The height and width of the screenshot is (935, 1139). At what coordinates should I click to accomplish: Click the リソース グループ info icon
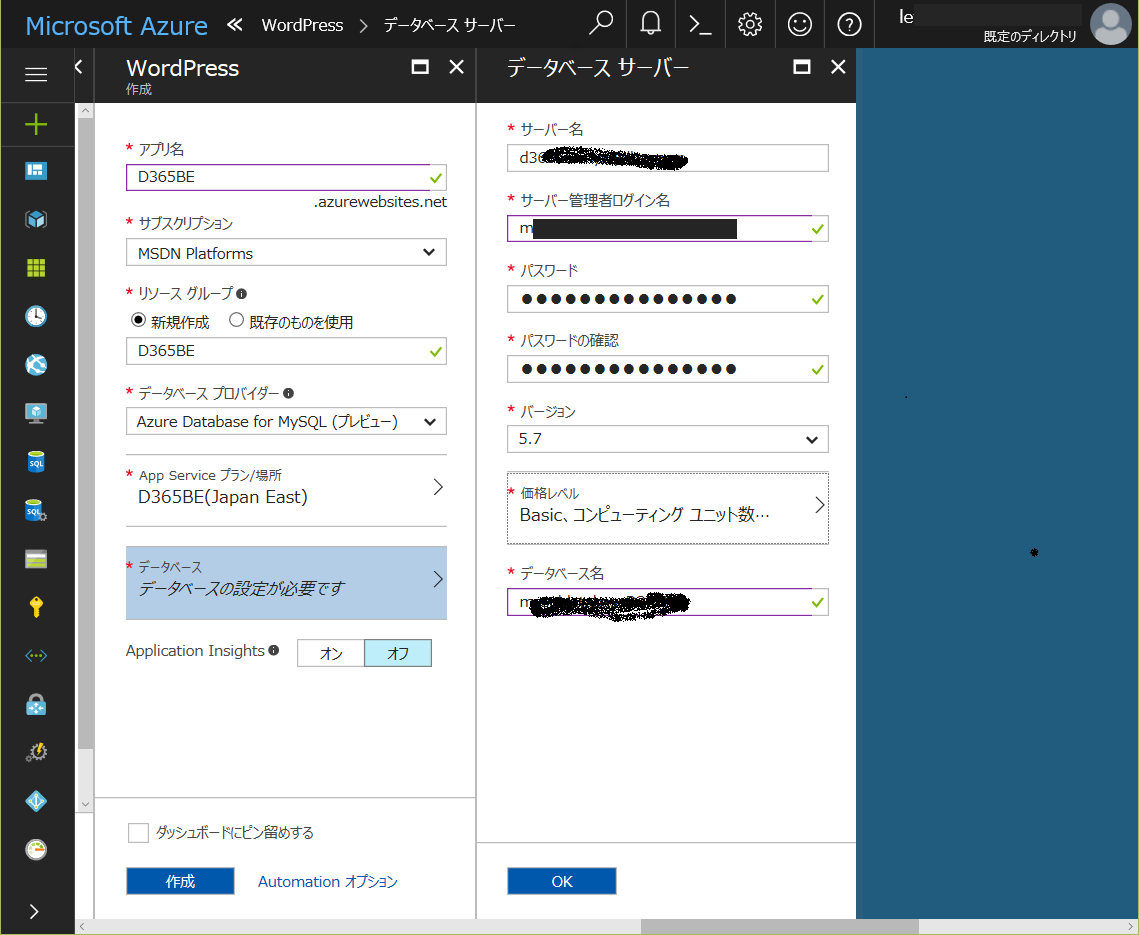point(242,294)
